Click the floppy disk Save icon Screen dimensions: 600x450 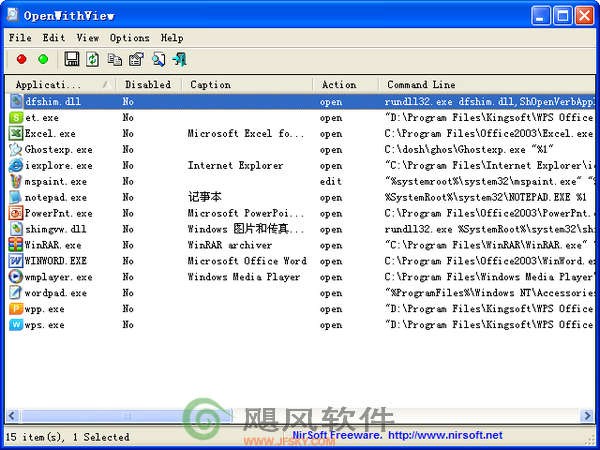point(72,59)
